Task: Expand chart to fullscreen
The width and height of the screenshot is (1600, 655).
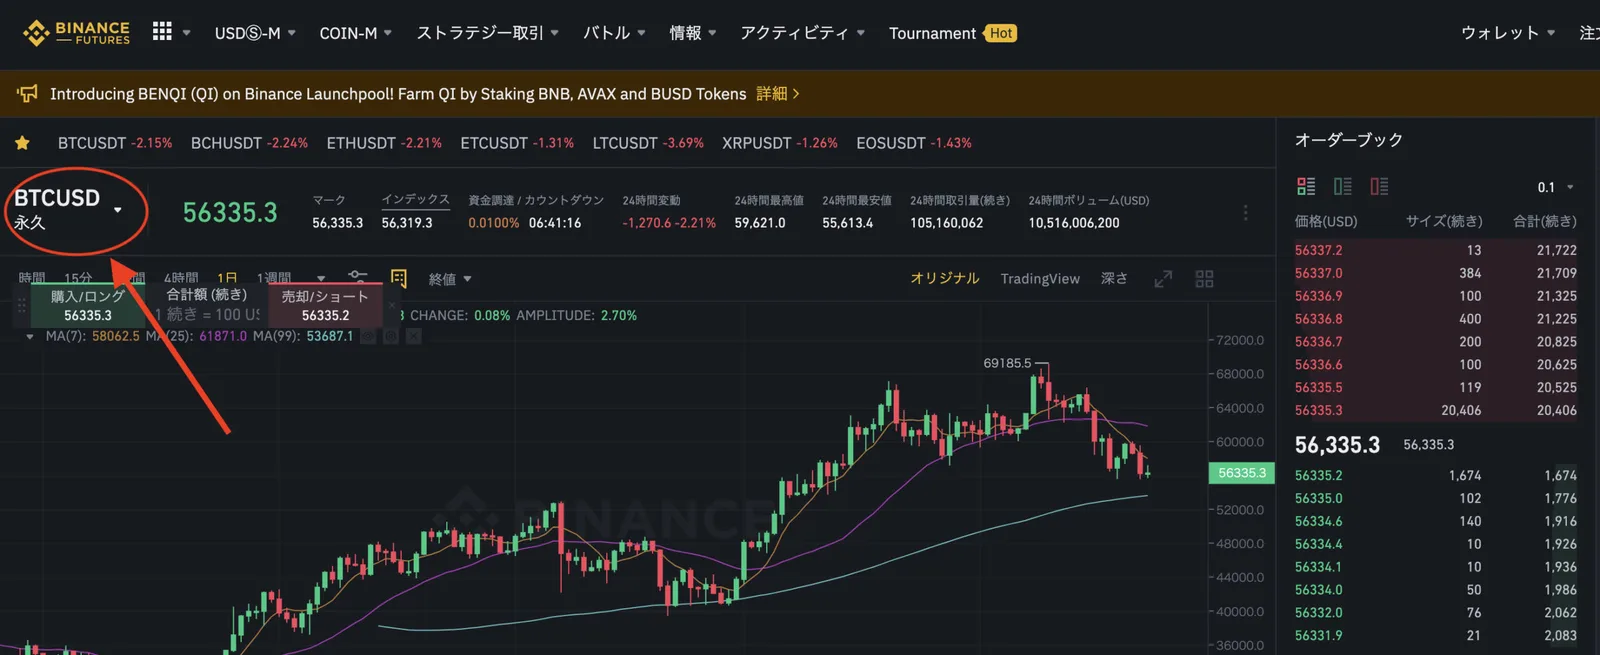Action: (1163, 279)
